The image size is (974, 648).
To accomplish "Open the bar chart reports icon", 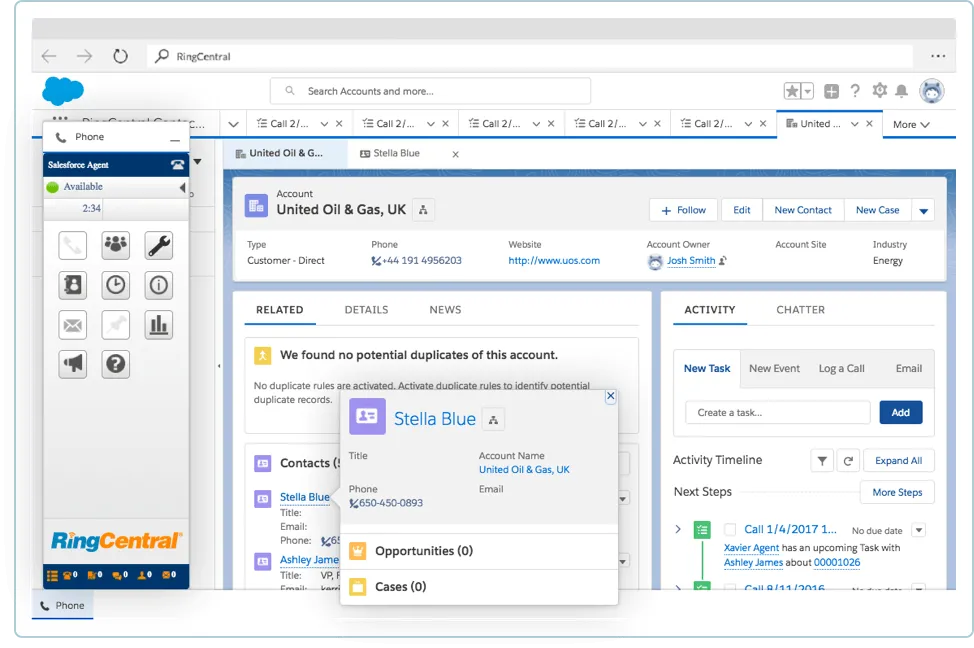I will point(159,324).
